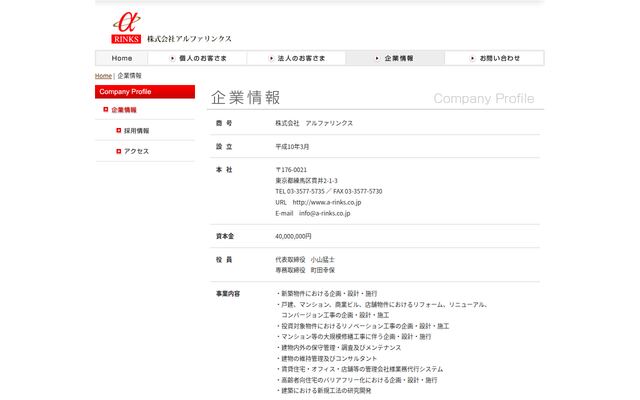Click the 役員 row label
The height and width of the screenshot is (400, 640).
click(x=224, y=260)
